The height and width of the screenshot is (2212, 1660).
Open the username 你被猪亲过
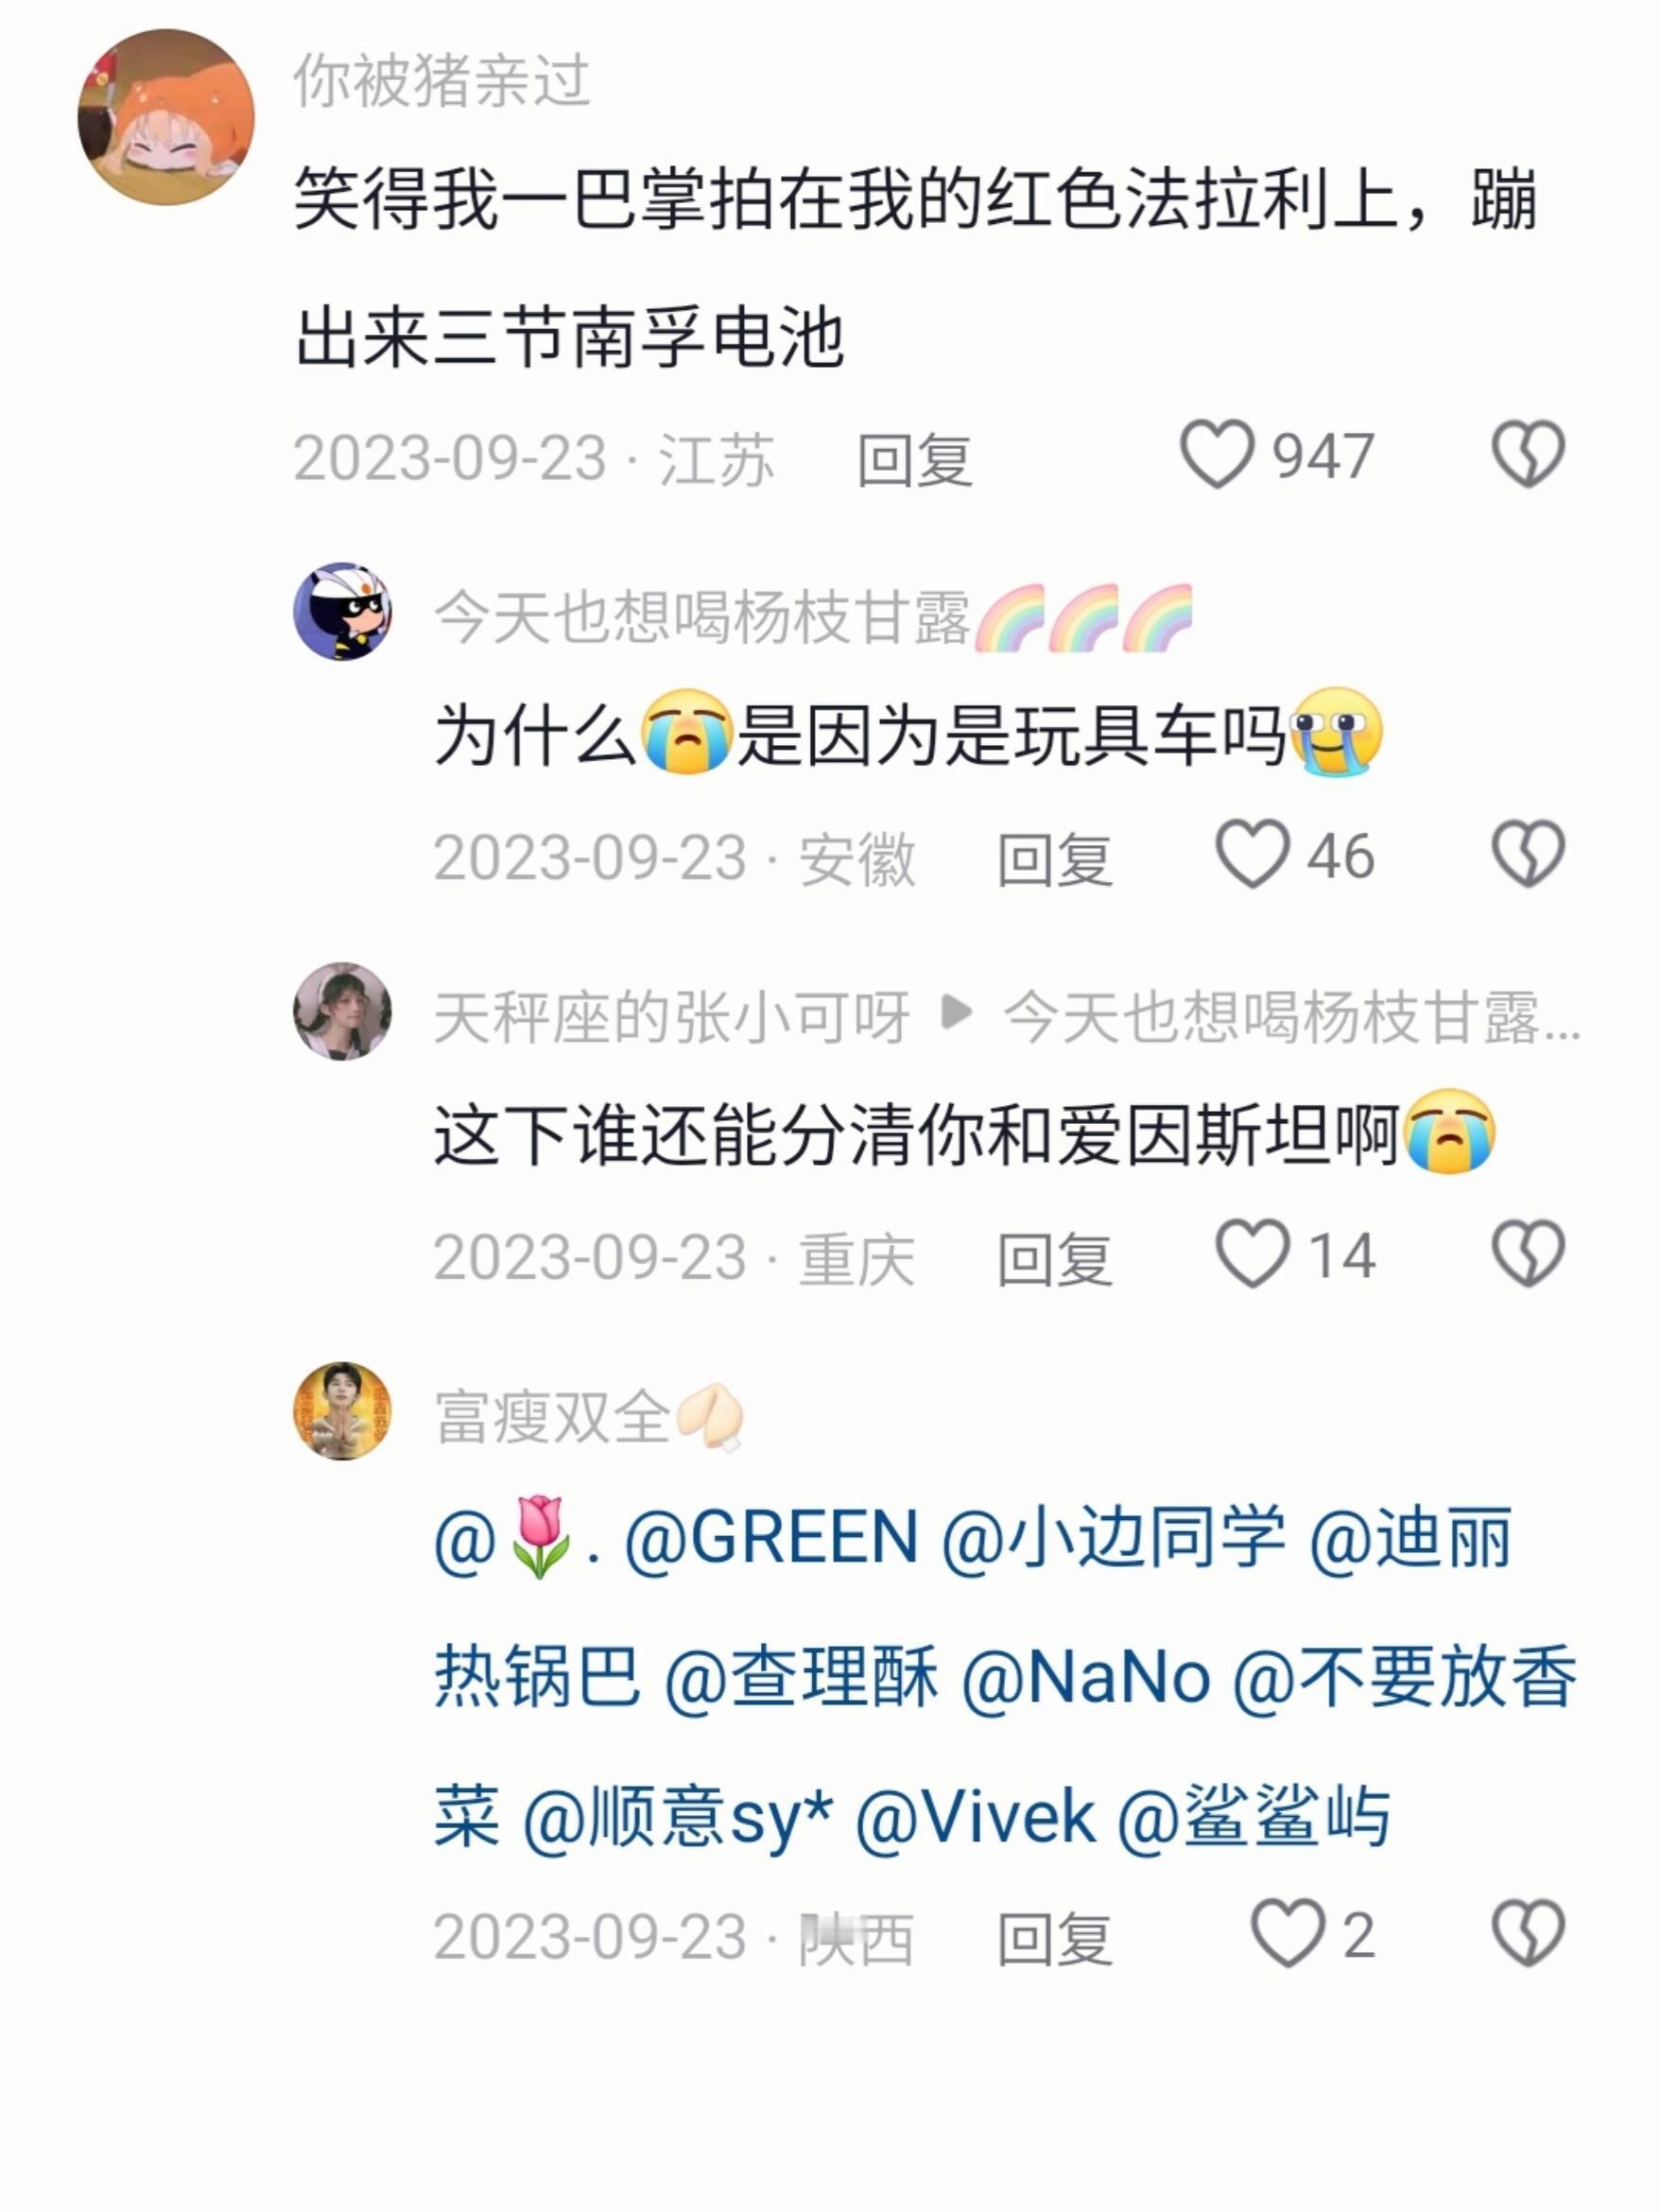[x=441, y=81]
